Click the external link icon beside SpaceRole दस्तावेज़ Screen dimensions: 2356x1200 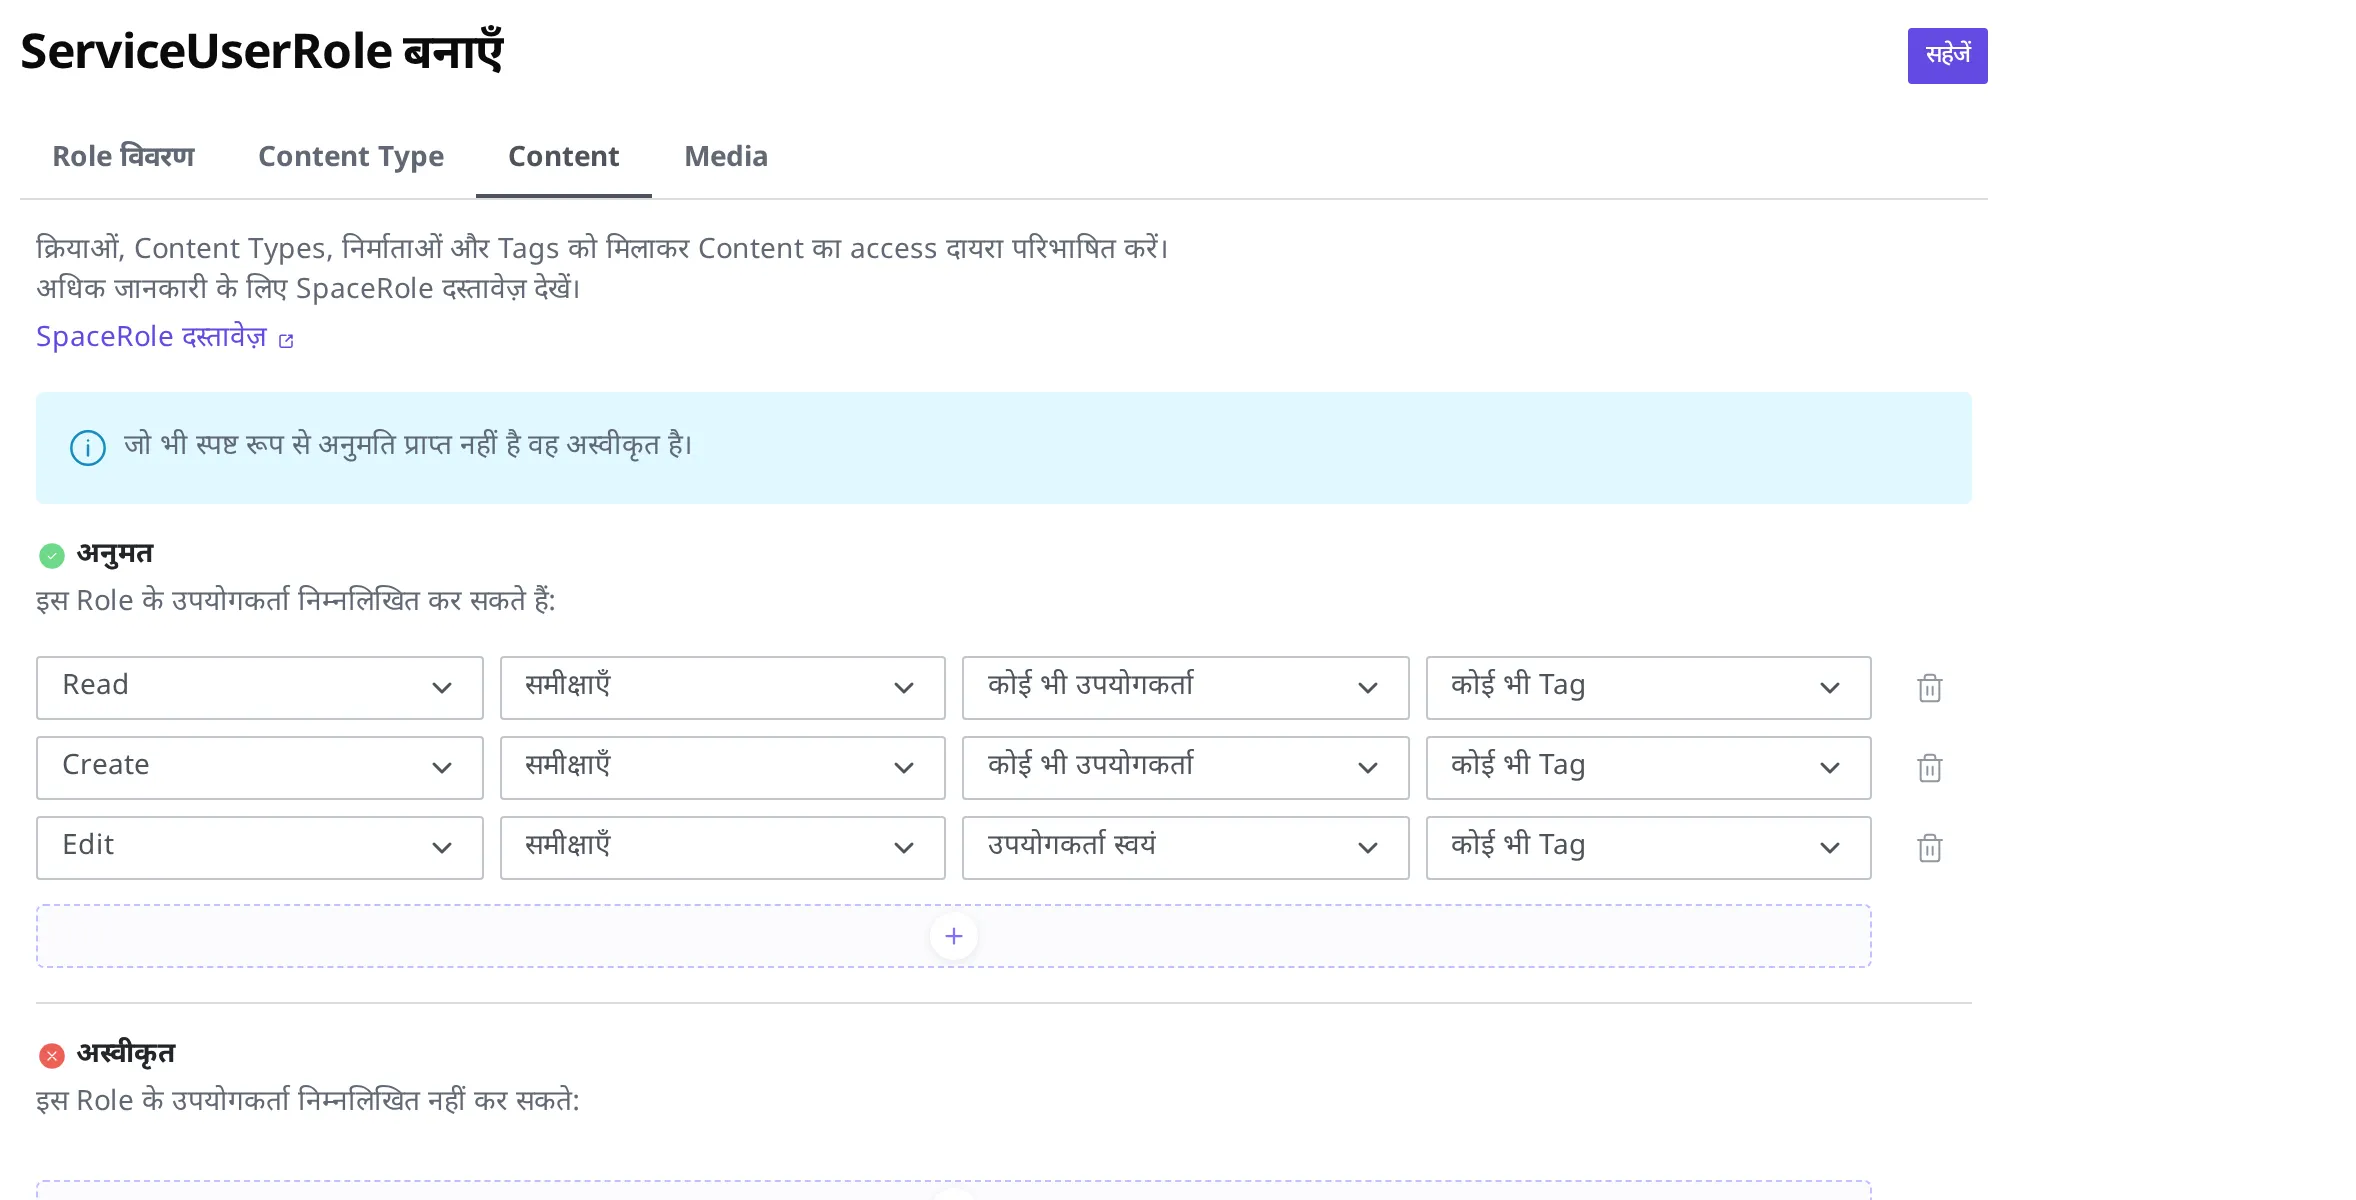tap(286, 341)
